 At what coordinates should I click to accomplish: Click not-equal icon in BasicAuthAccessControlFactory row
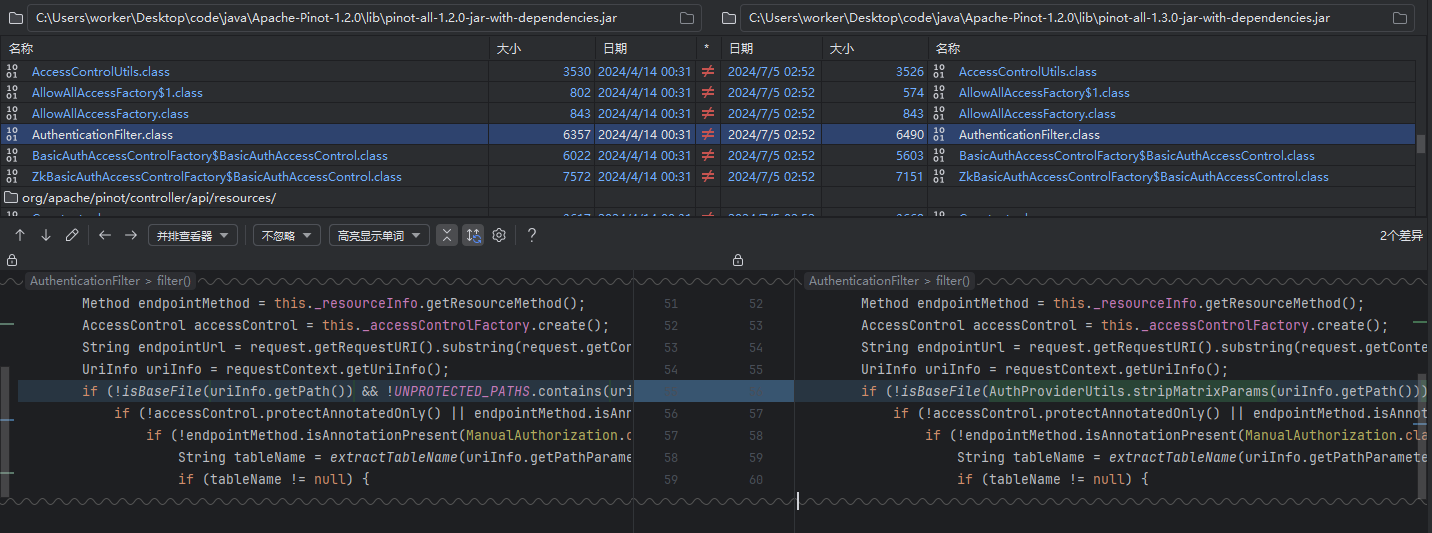click(709, 155)
